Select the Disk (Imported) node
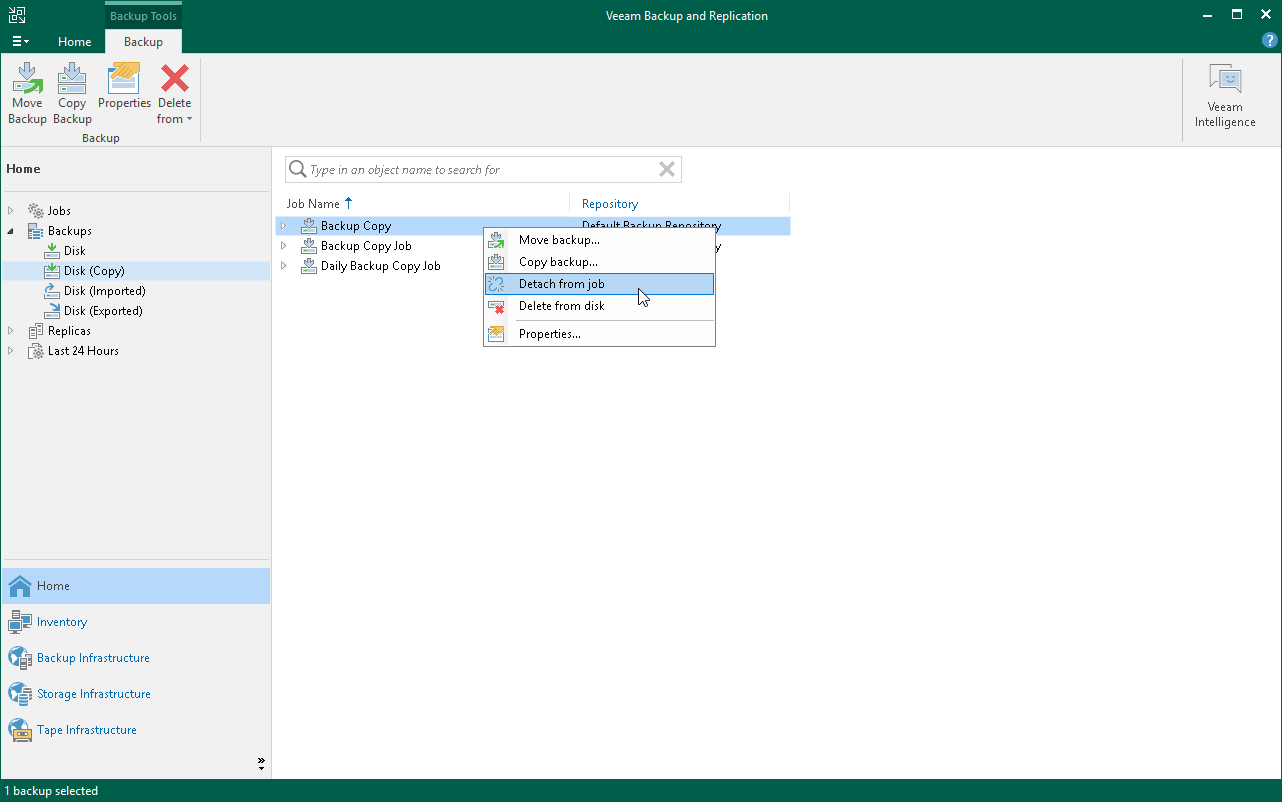 (x=105, y=290)
